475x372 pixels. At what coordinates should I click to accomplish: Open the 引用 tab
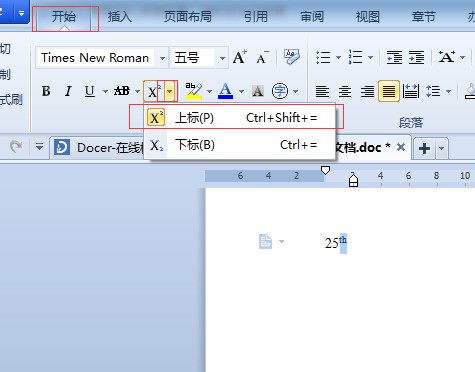256,17
